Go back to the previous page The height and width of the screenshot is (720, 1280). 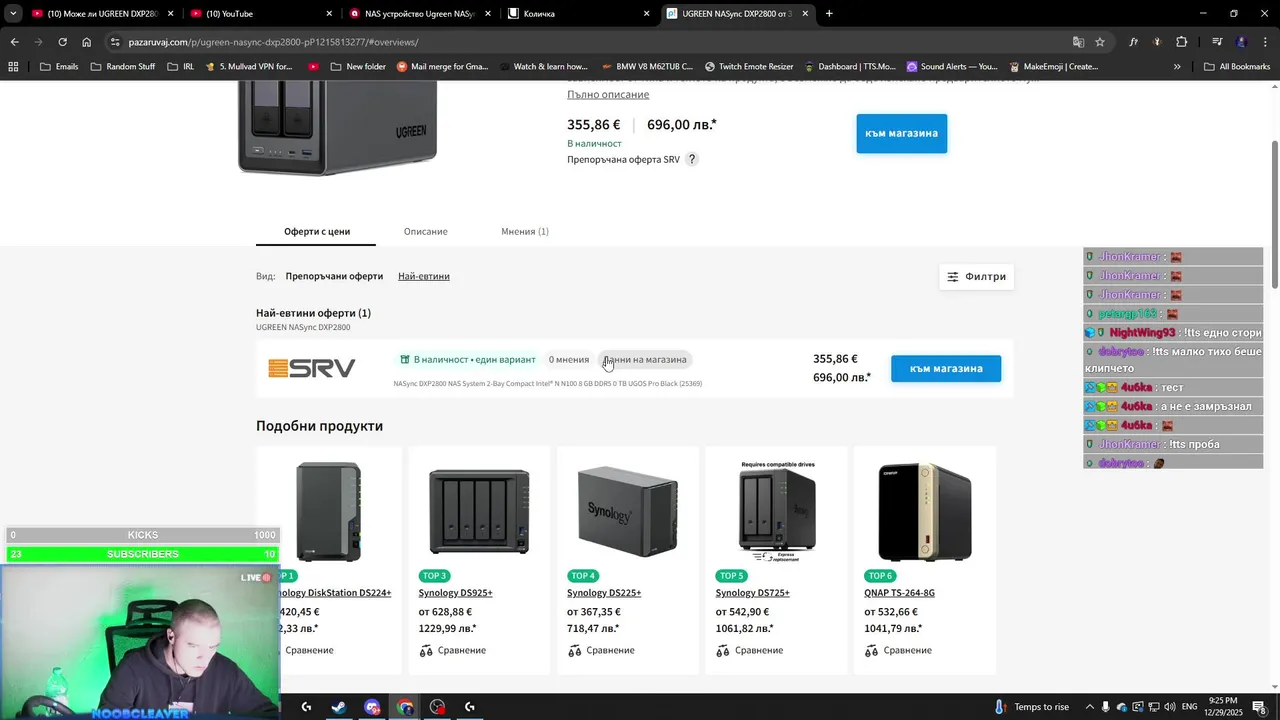(14, 42)
